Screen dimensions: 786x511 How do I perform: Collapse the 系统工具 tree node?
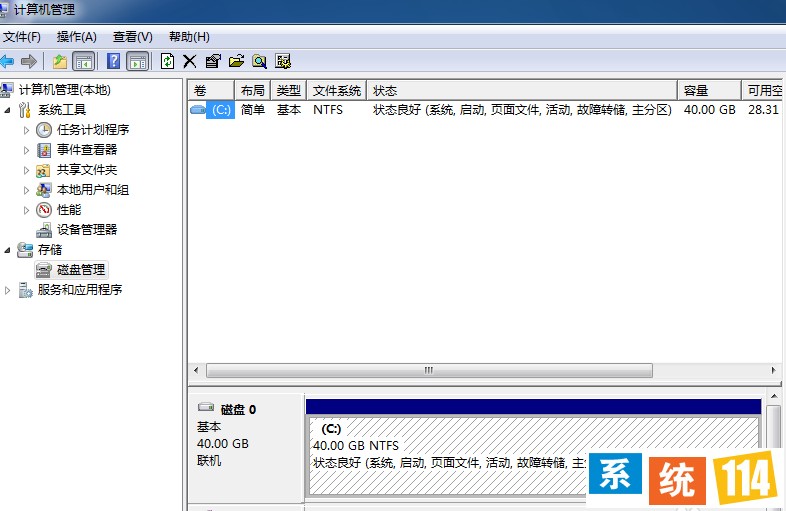click(7, 110)
